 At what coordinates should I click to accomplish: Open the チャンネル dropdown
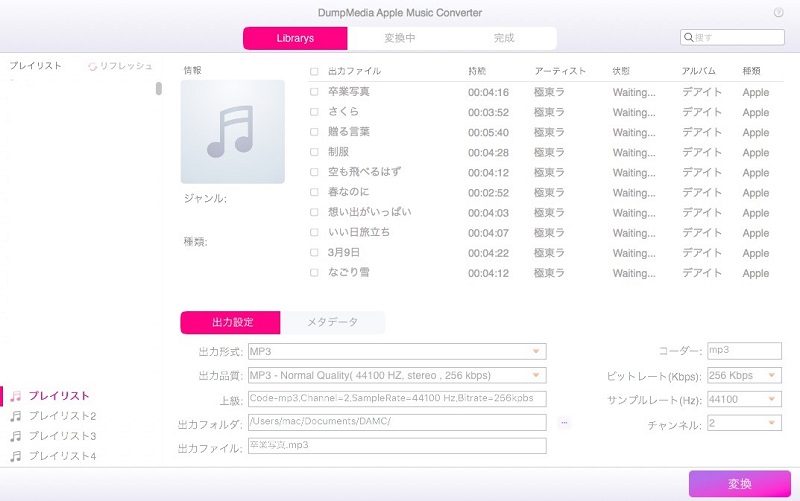pos(744,423)
